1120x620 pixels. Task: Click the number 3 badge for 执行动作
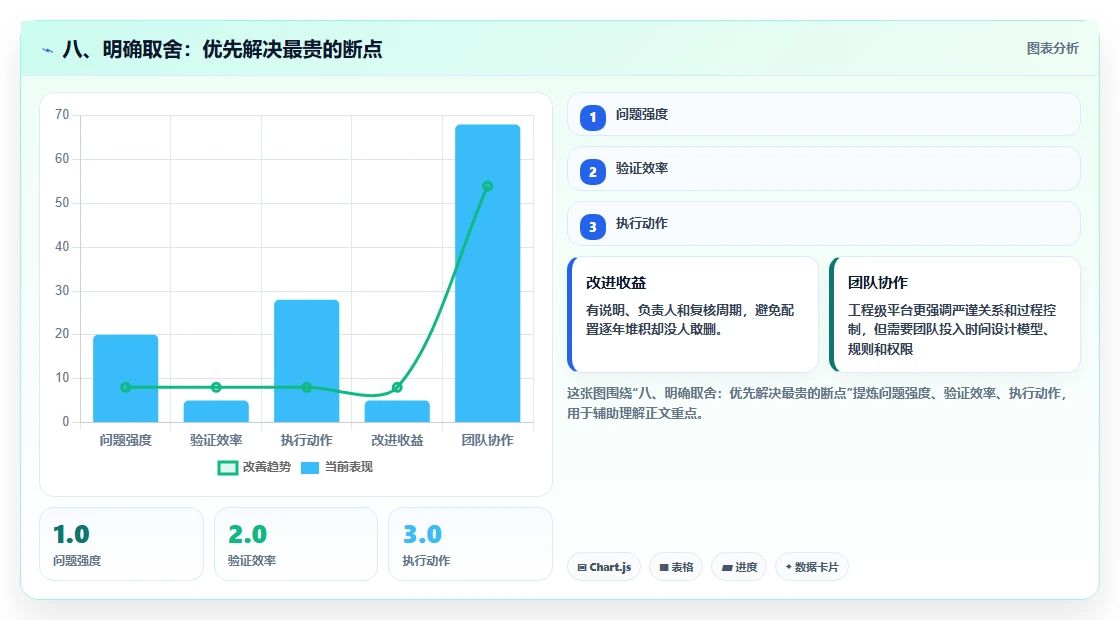pos(592,226)
